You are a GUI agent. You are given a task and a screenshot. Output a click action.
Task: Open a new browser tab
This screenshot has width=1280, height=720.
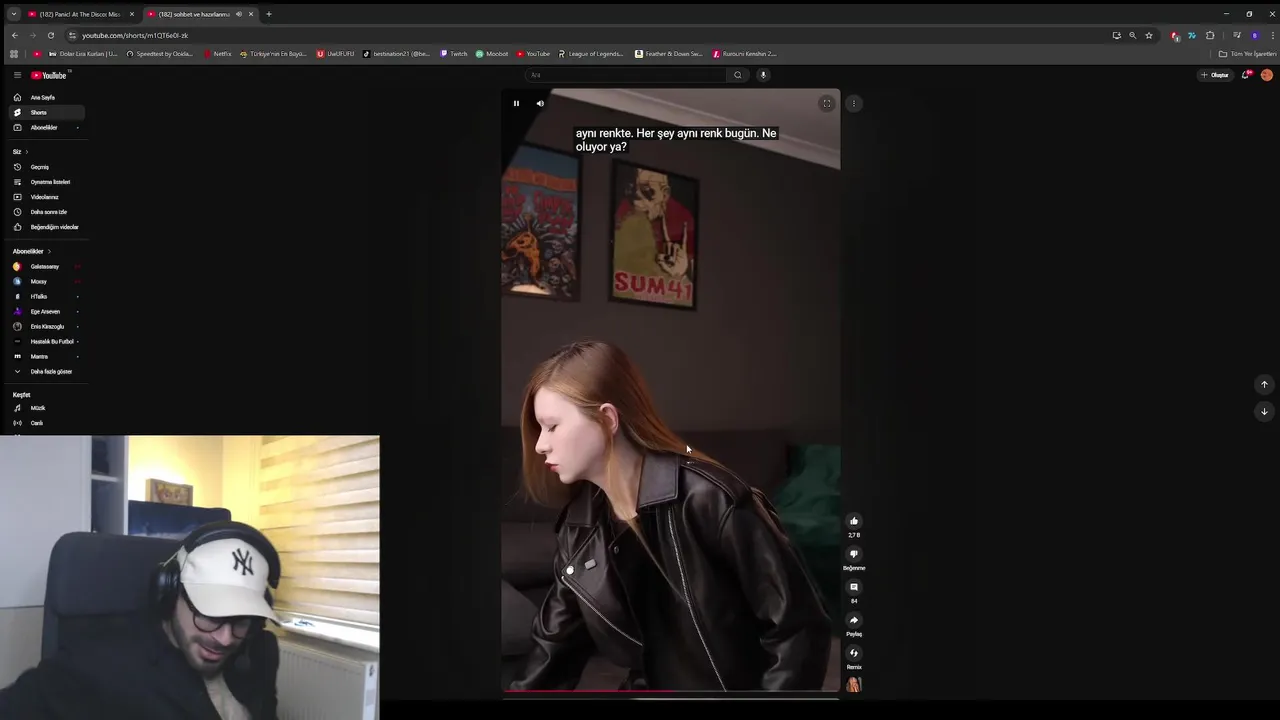(268, 14)
